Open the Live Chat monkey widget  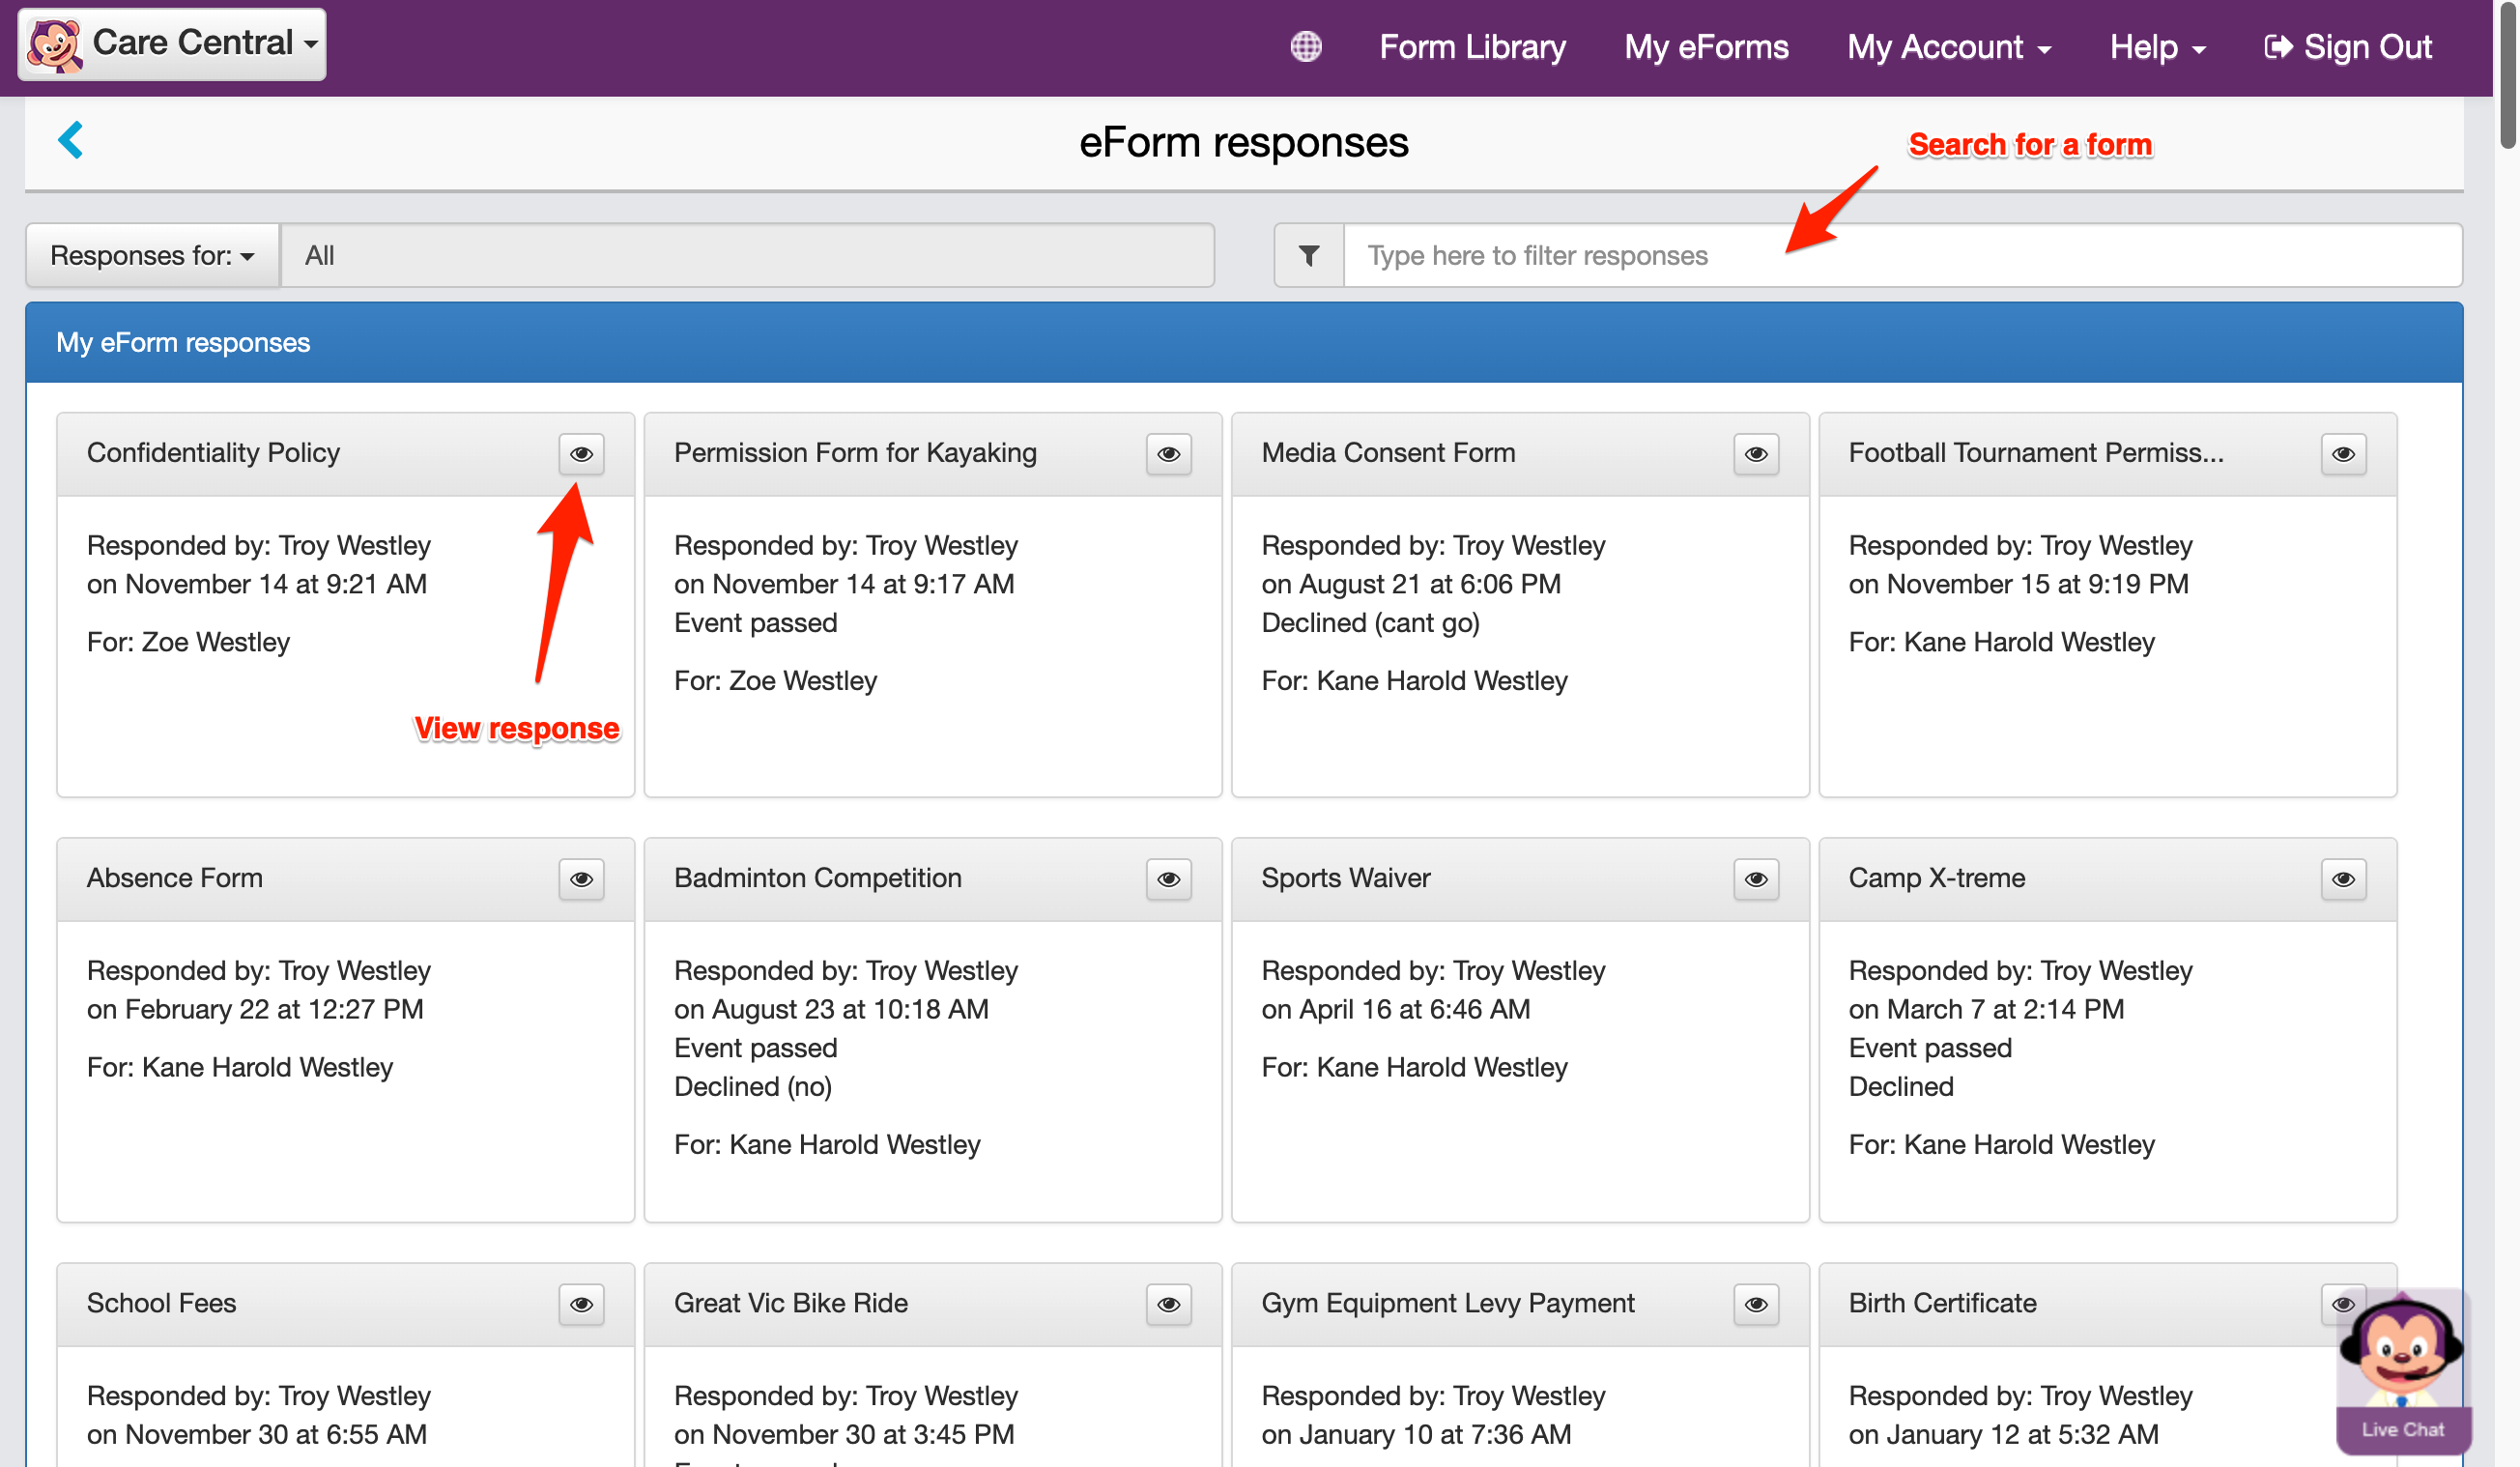point(2402,1370)
